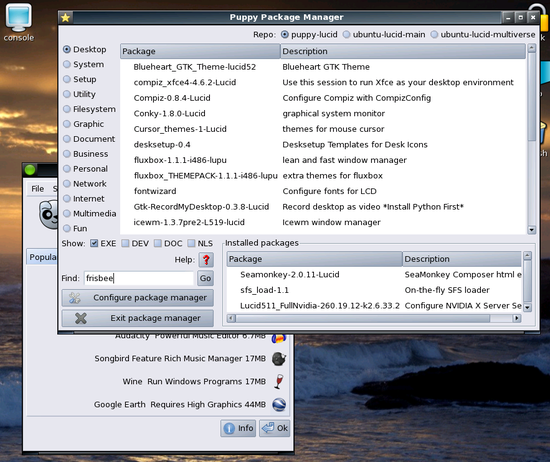This screenshot has width=550, height=462.
Task: Select the Gtk-RecordMyDesktop-0.3.8-Lucid package
Action: (x=323, y=207)
